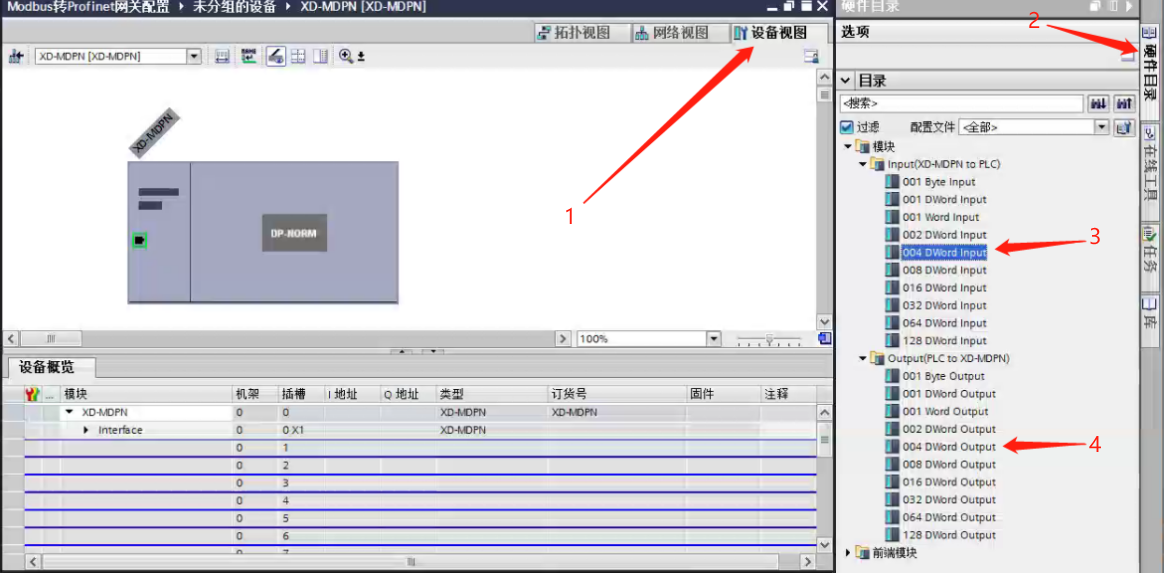Open the 在线工具 side tab
Screen dimensions: 1164x573
pyautogui.click(x=1149, y=169)
